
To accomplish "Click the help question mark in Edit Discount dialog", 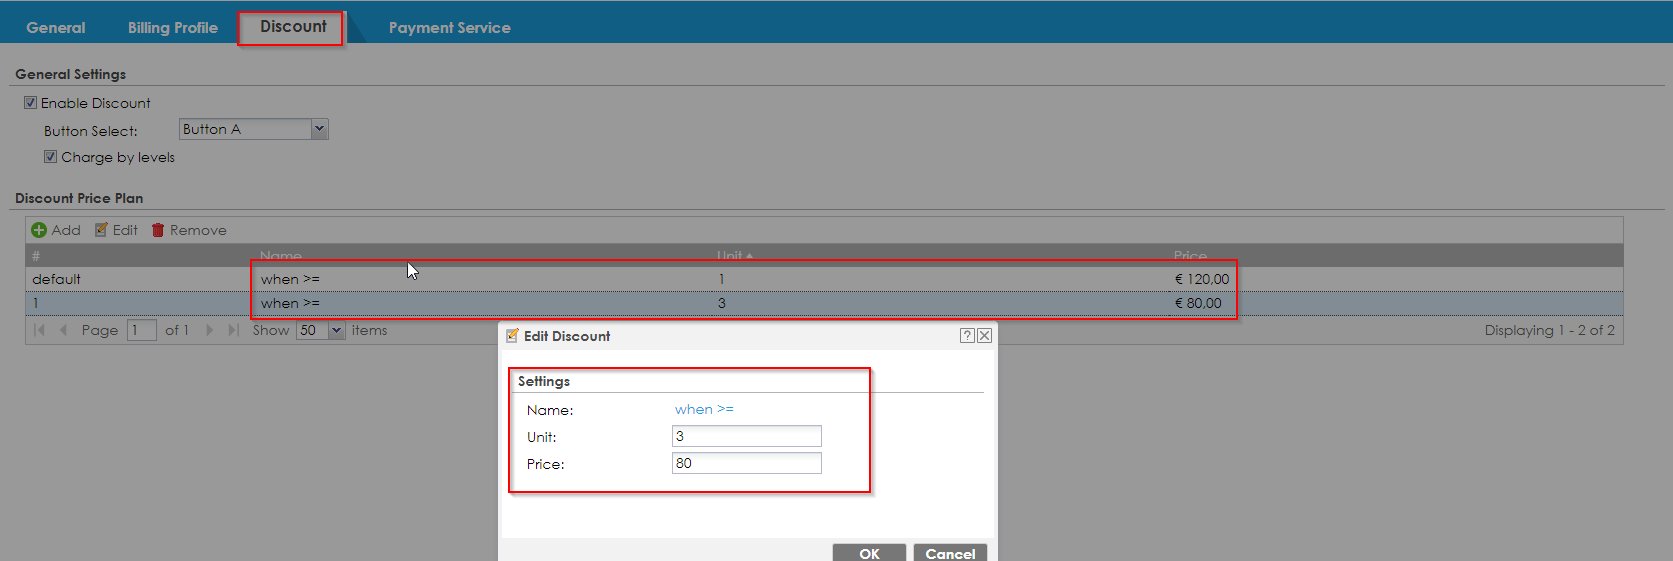I will click(x=967, y=336).
